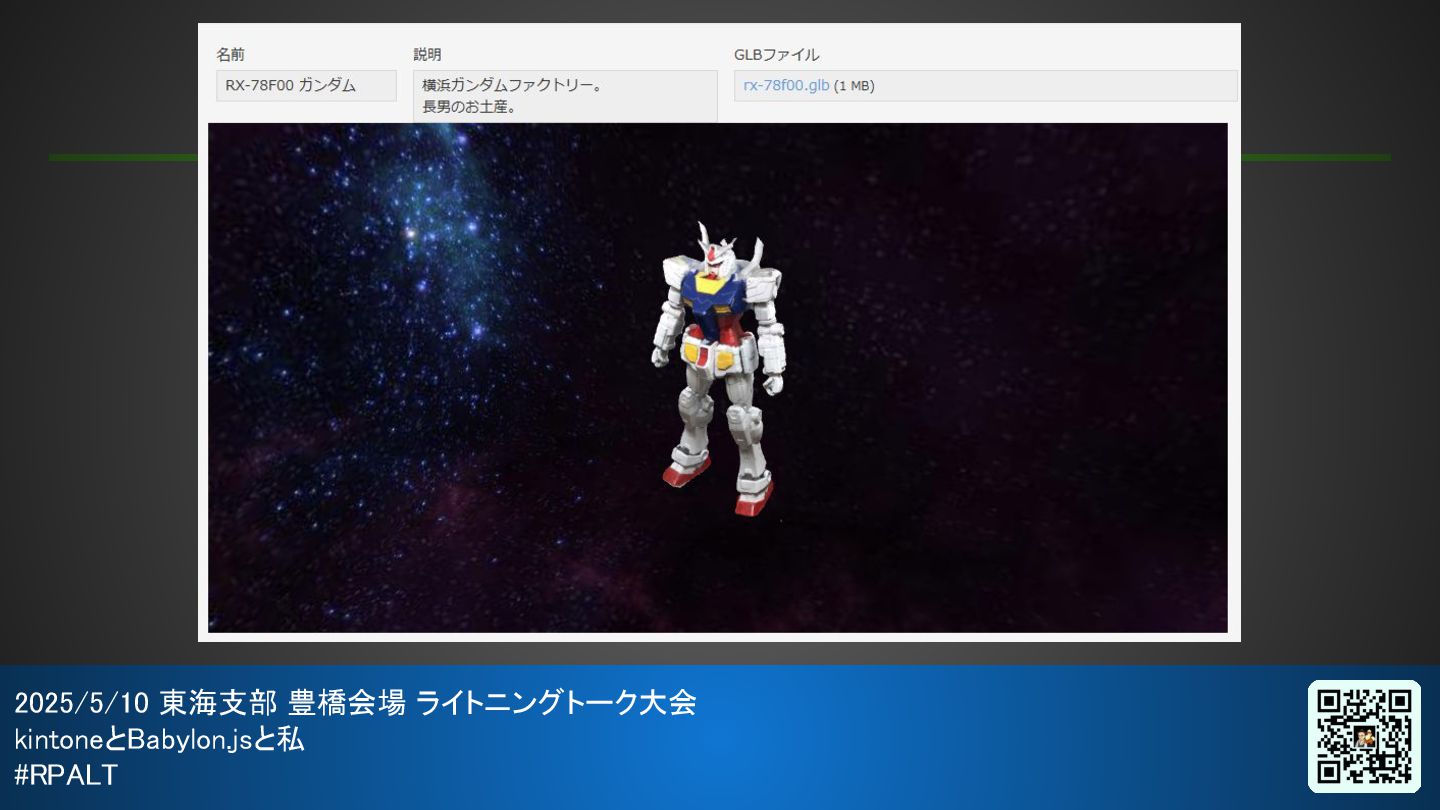Click the (1 MB) file size text
The image size is (1440, 810).
[x=854, y=86]
